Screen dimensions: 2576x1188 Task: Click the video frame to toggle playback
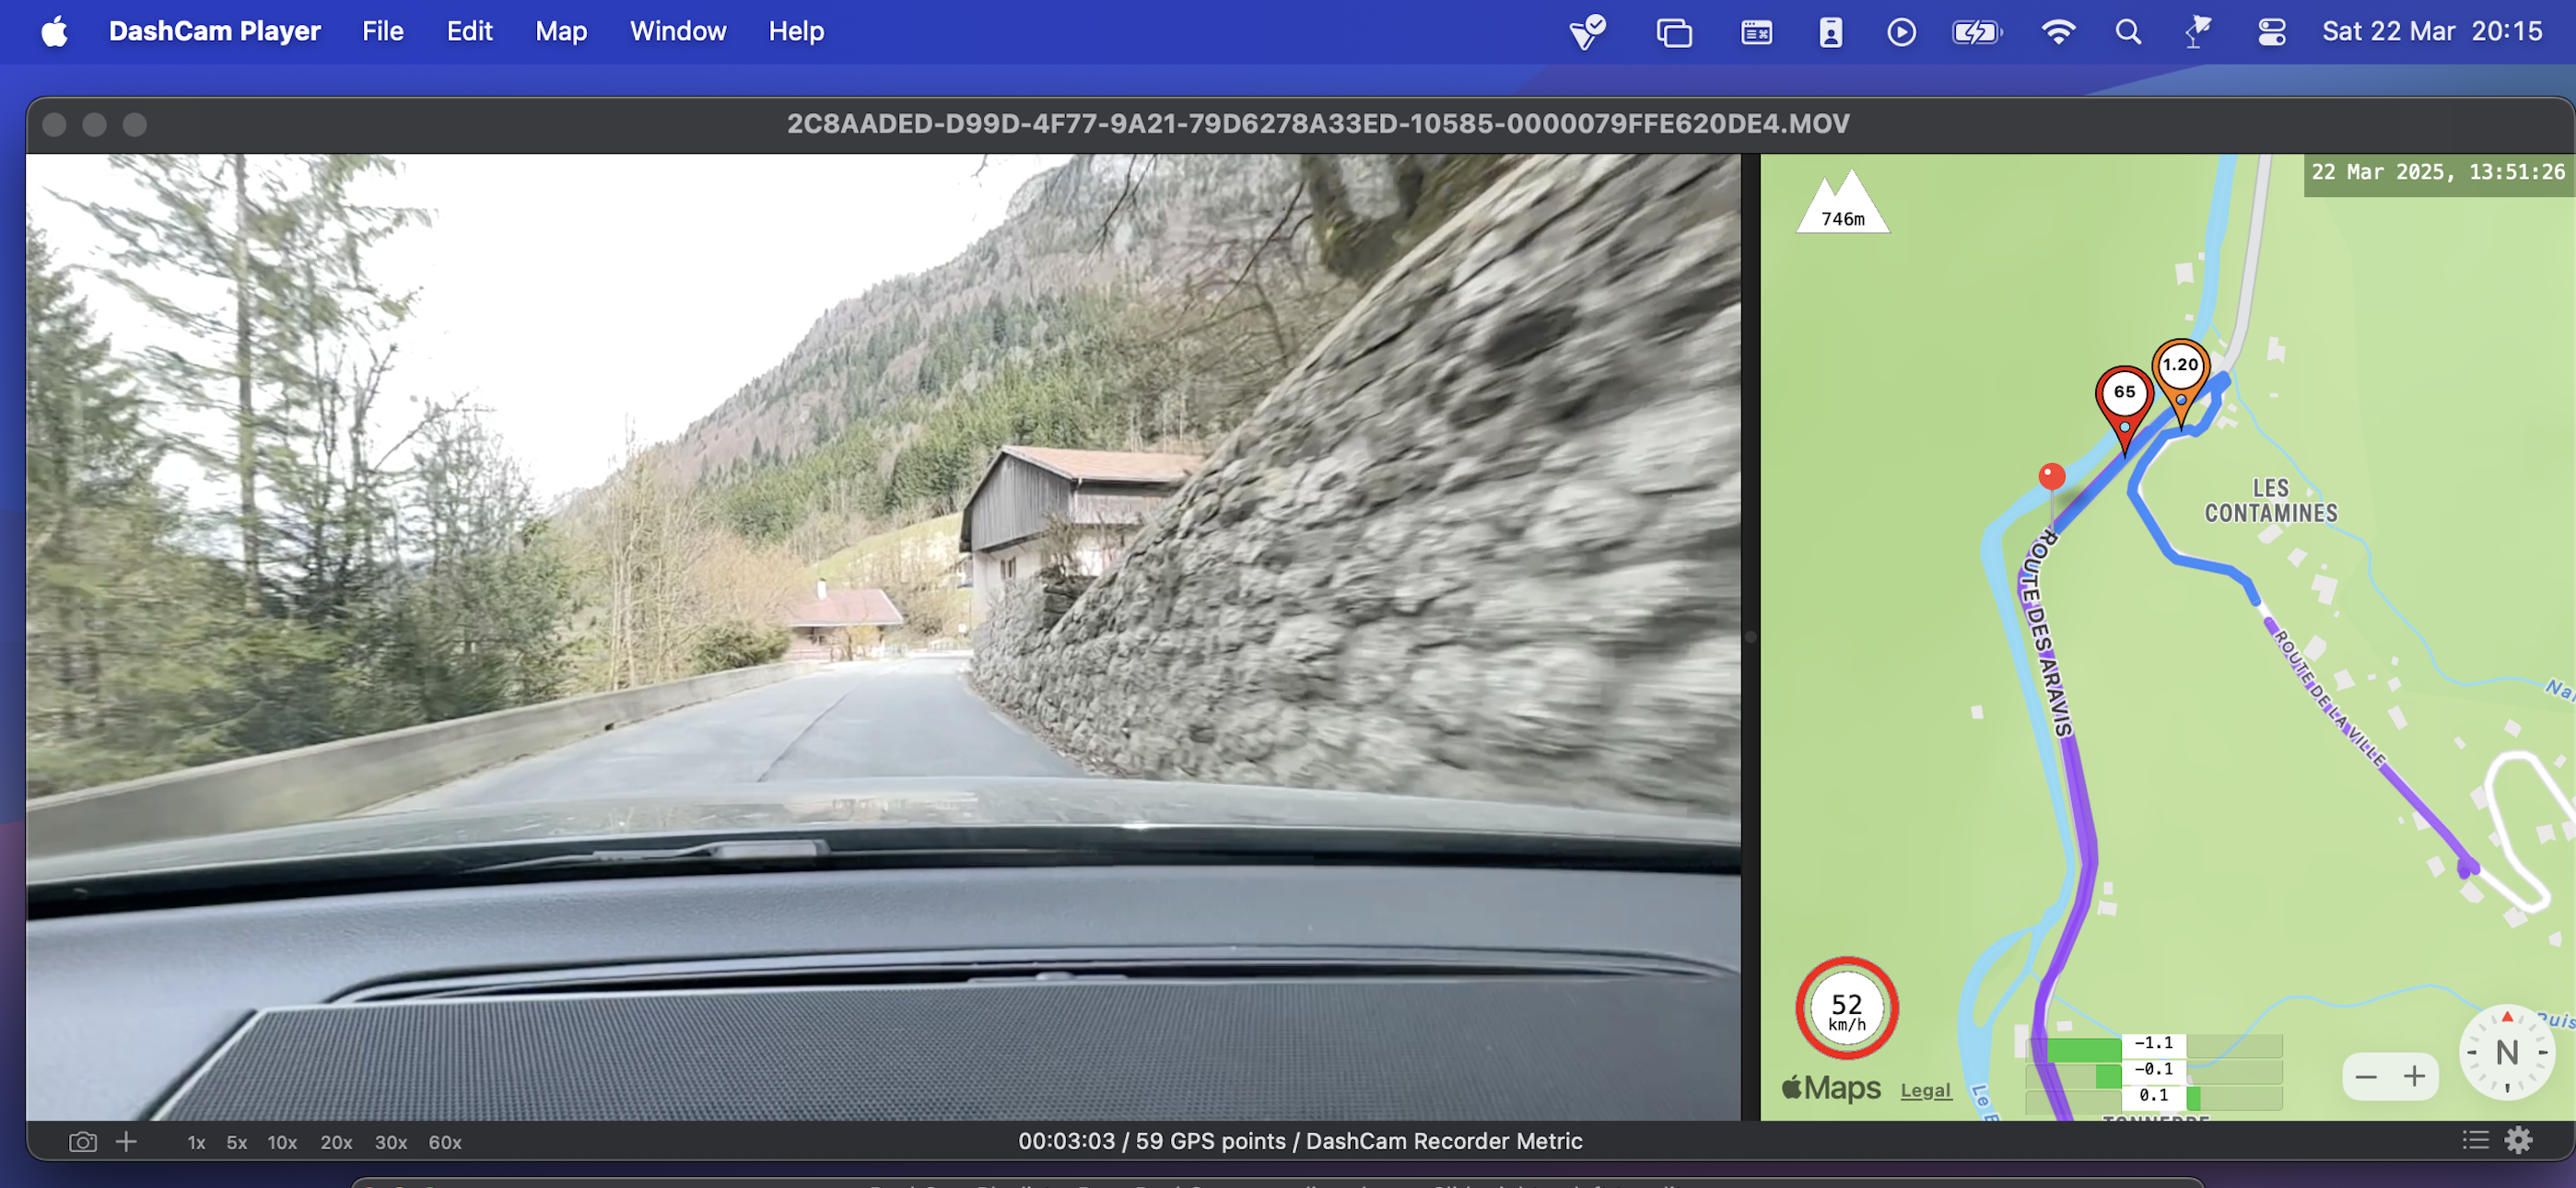point(883,636)
